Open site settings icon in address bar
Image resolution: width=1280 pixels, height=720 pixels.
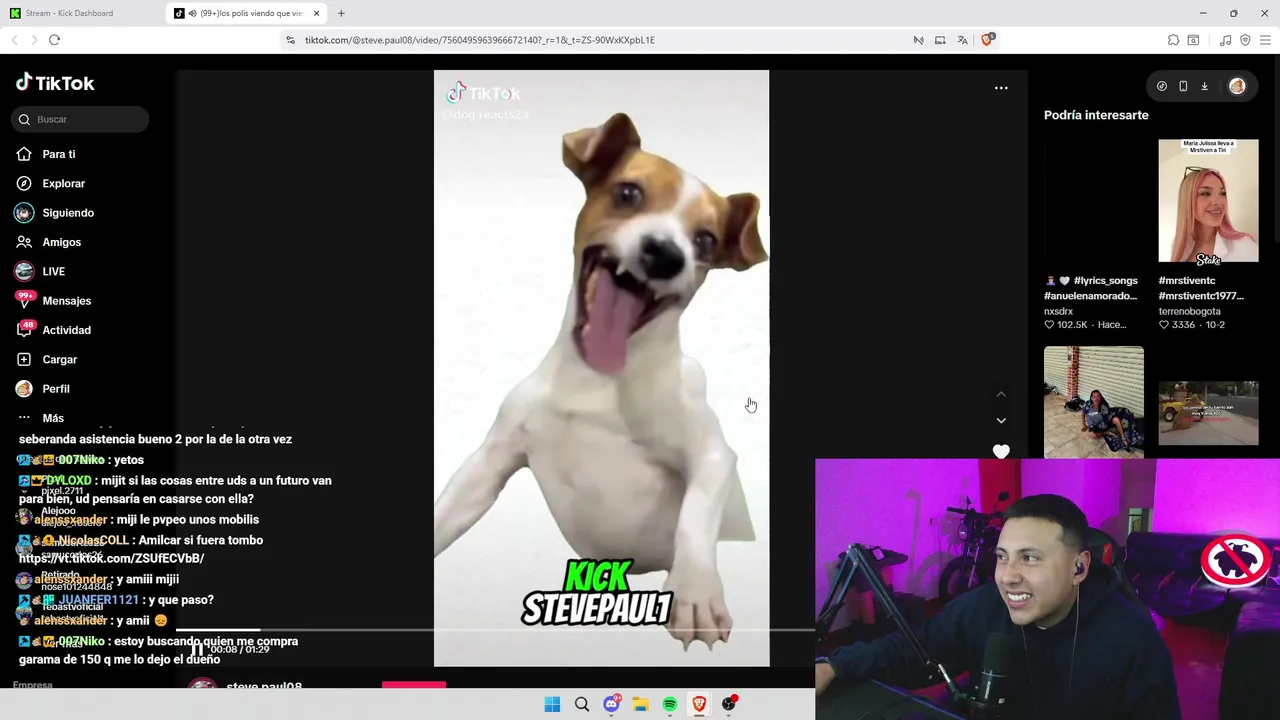pyautogui.click(x=290, y=40)
